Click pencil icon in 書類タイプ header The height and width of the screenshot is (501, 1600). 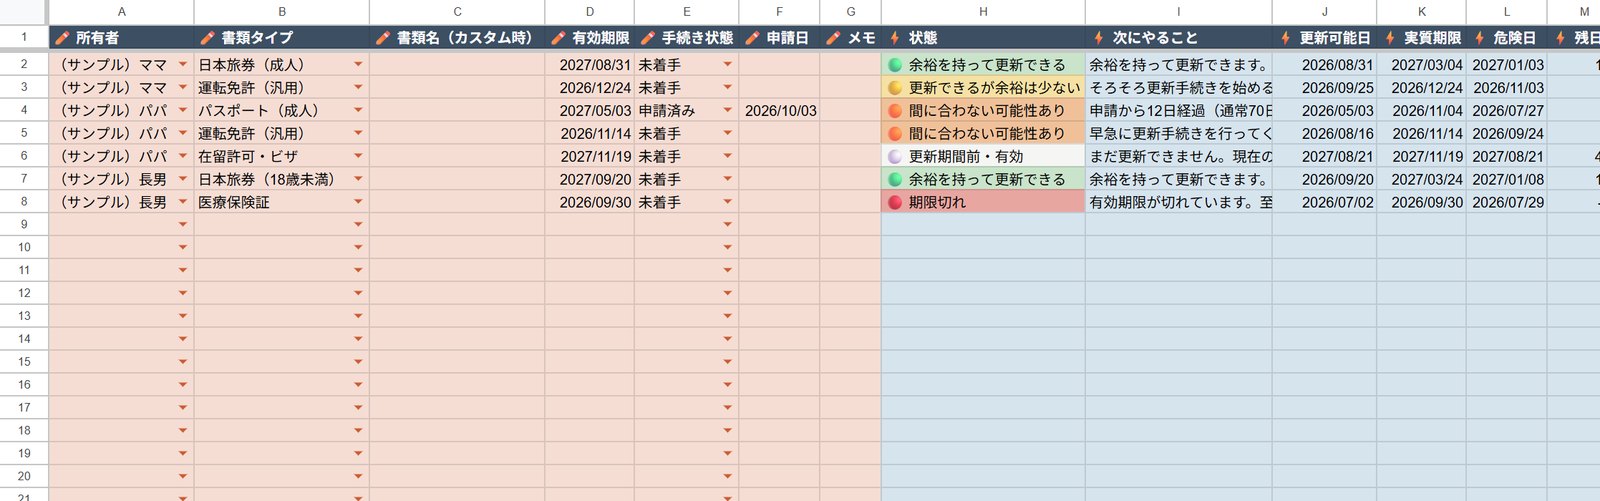pos(207,38)
